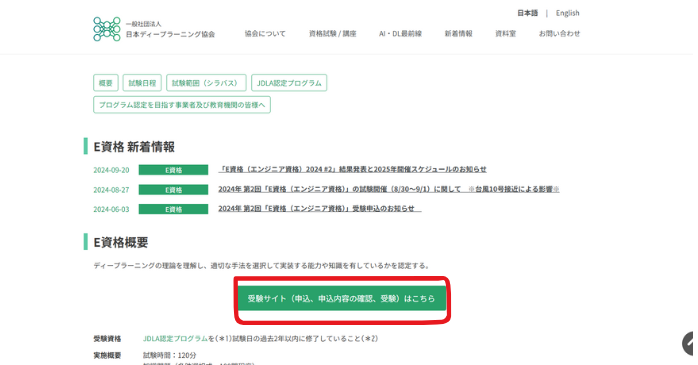The image size is (698, 365).
Task: Open 台風10号接近による影響 news link
Action: (x=389, y=189)
